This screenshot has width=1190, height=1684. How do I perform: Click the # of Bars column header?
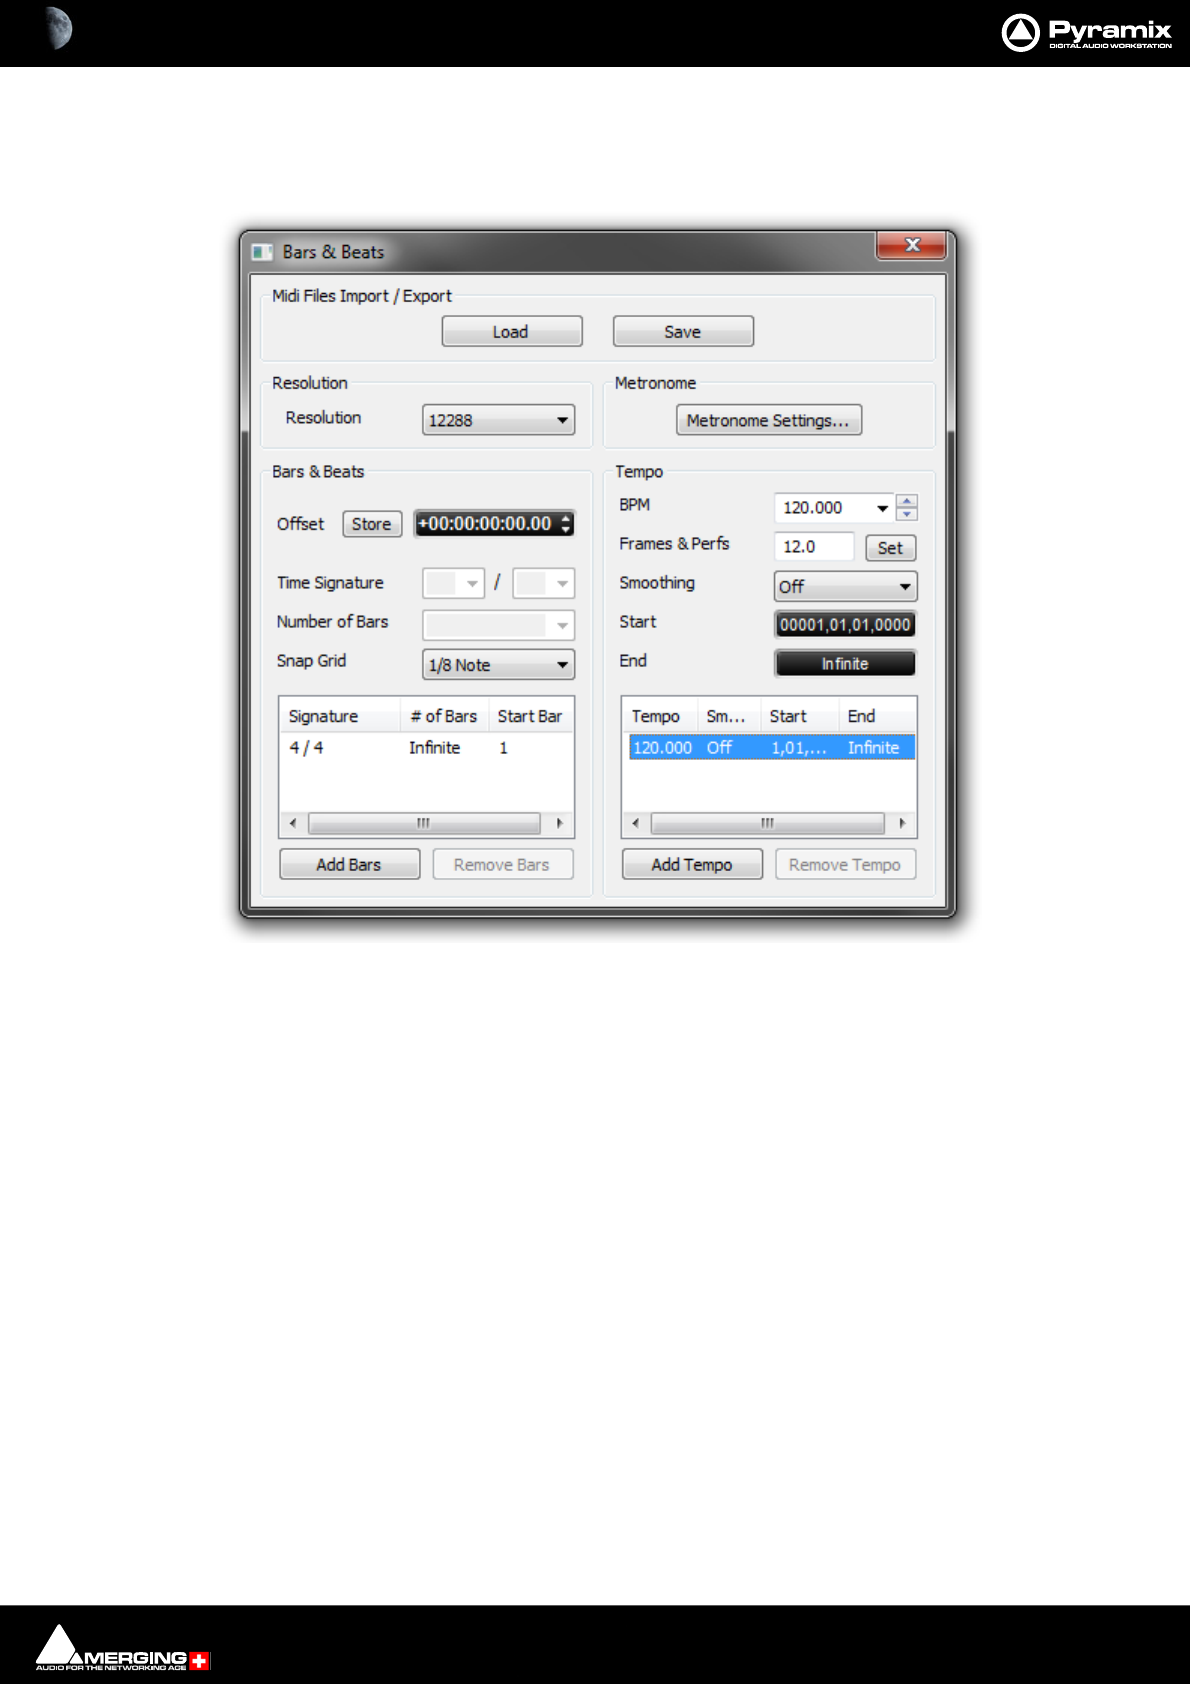click(444, 716)
